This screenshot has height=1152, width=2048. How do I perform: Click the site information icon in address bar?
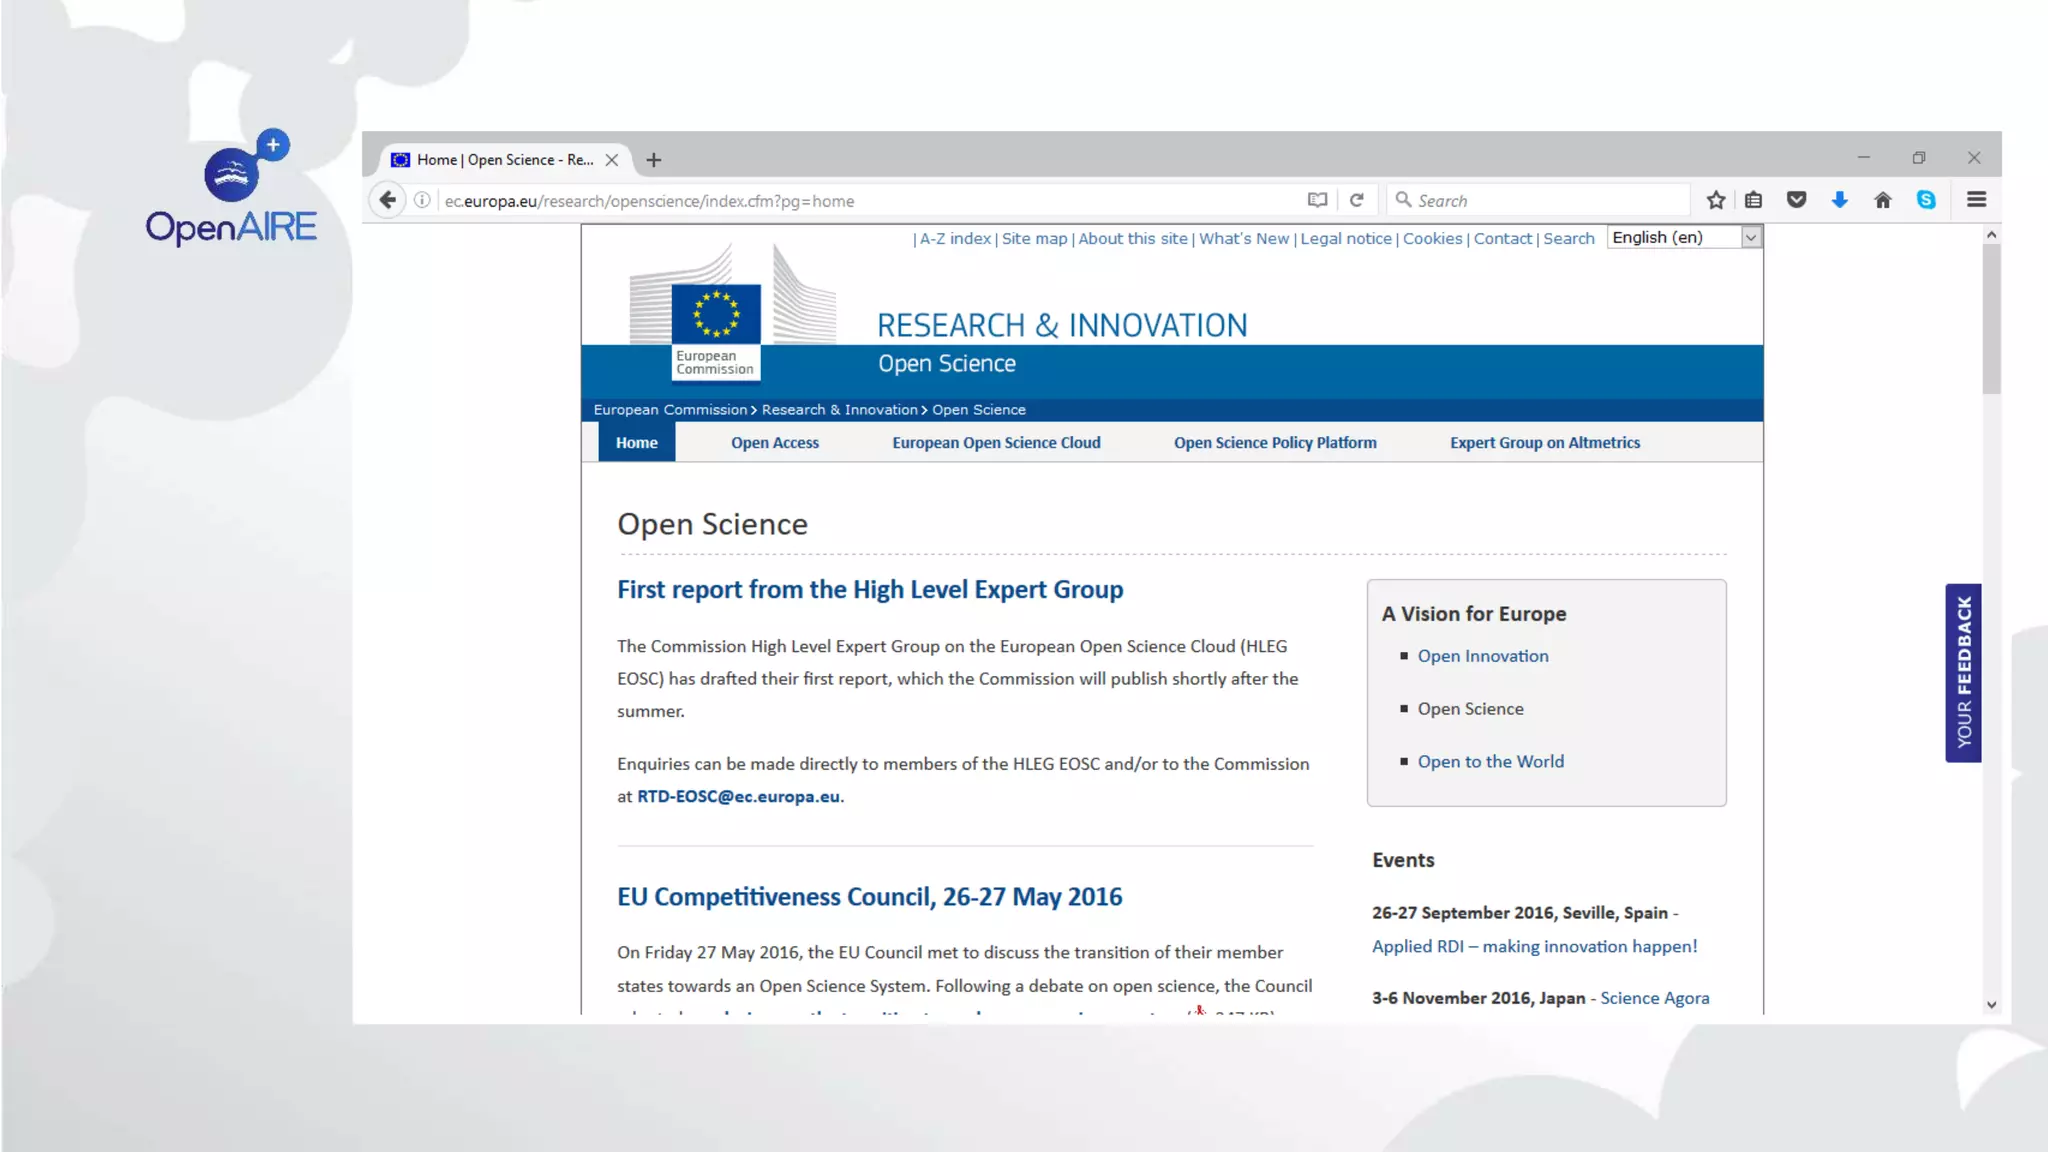pos(422,200)
